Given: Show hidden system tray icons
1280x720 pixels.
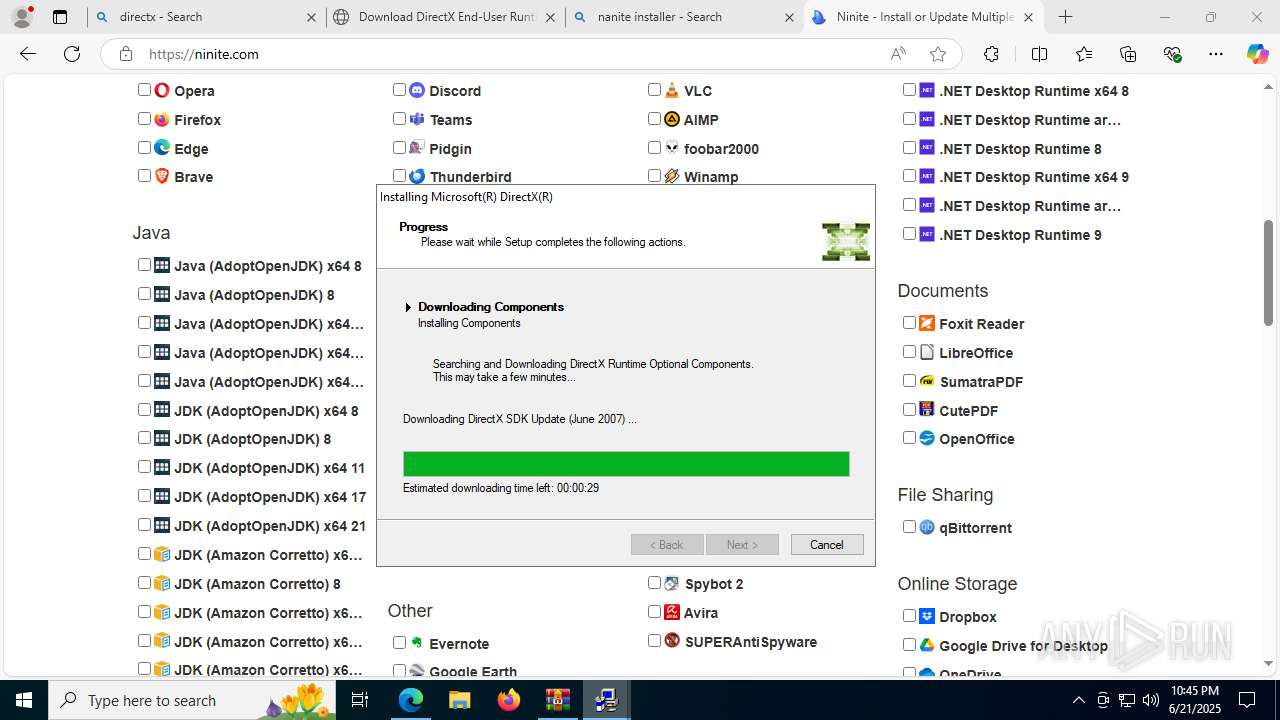Looking at the screenshot, I should 1078,700.
